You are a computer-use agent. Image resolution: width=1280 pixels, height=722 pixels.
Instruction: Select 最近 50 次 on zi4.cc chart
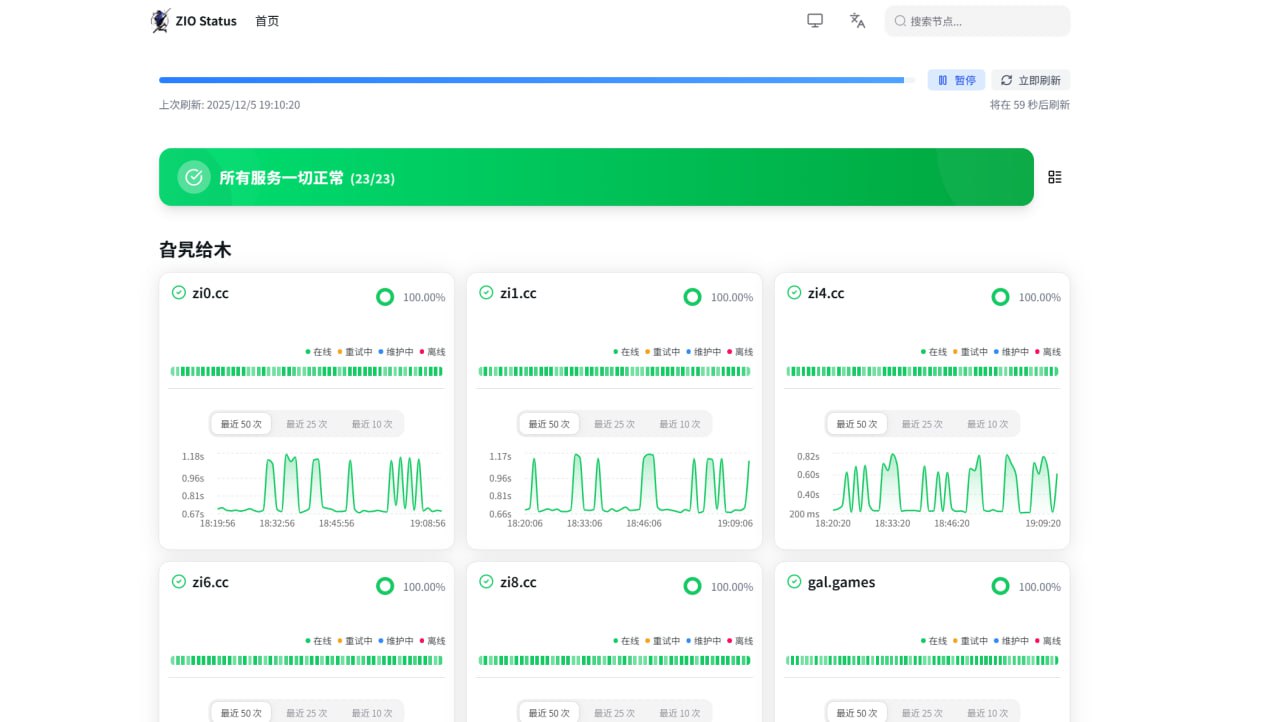pos(857,424)
